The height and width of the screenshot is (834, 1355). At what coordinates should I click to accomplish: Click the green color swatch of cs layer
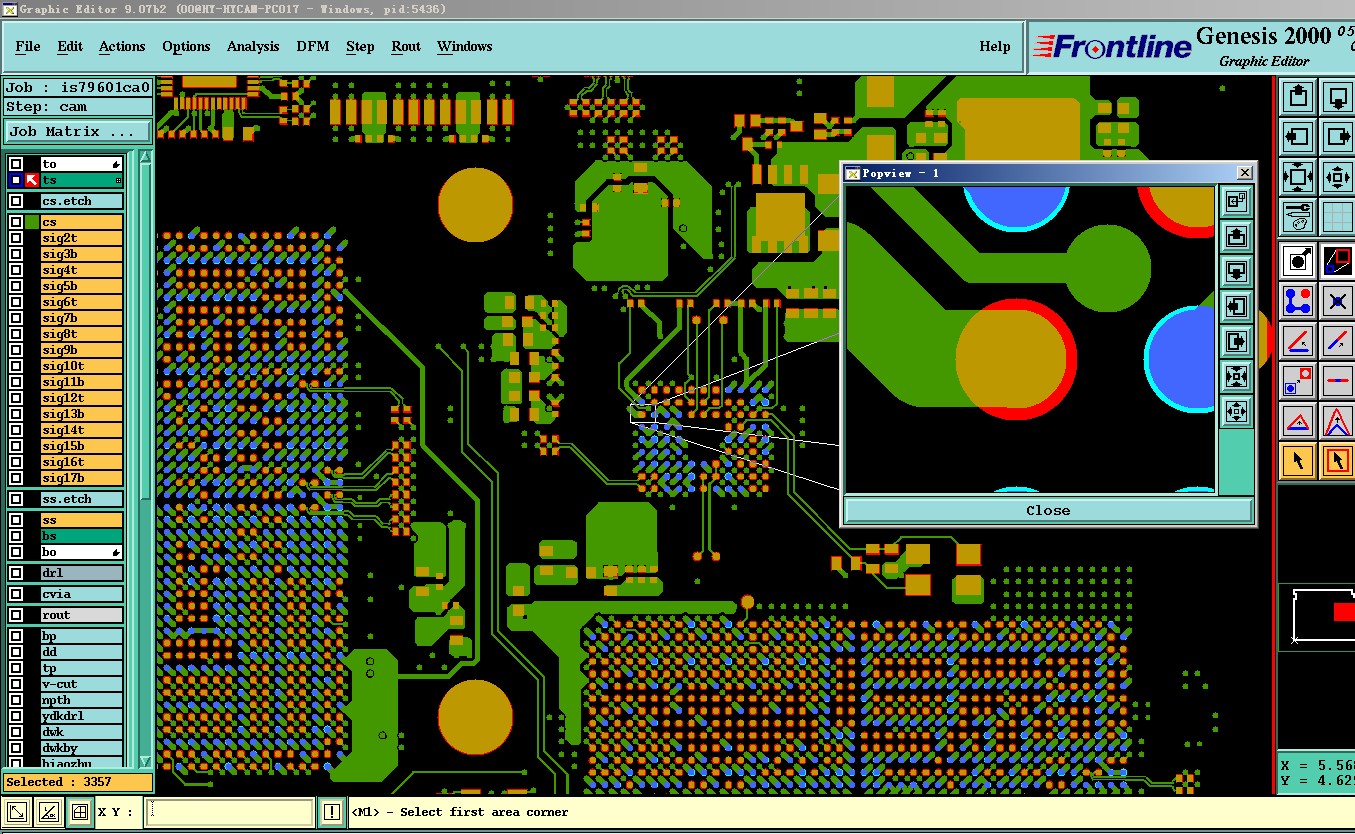click(x=32, y=222)
